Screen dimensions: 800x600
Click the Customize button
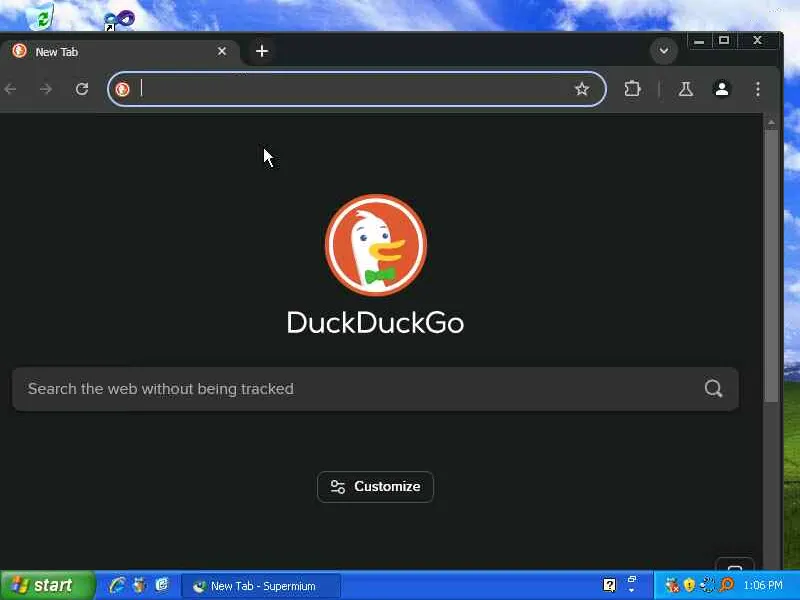376,487
